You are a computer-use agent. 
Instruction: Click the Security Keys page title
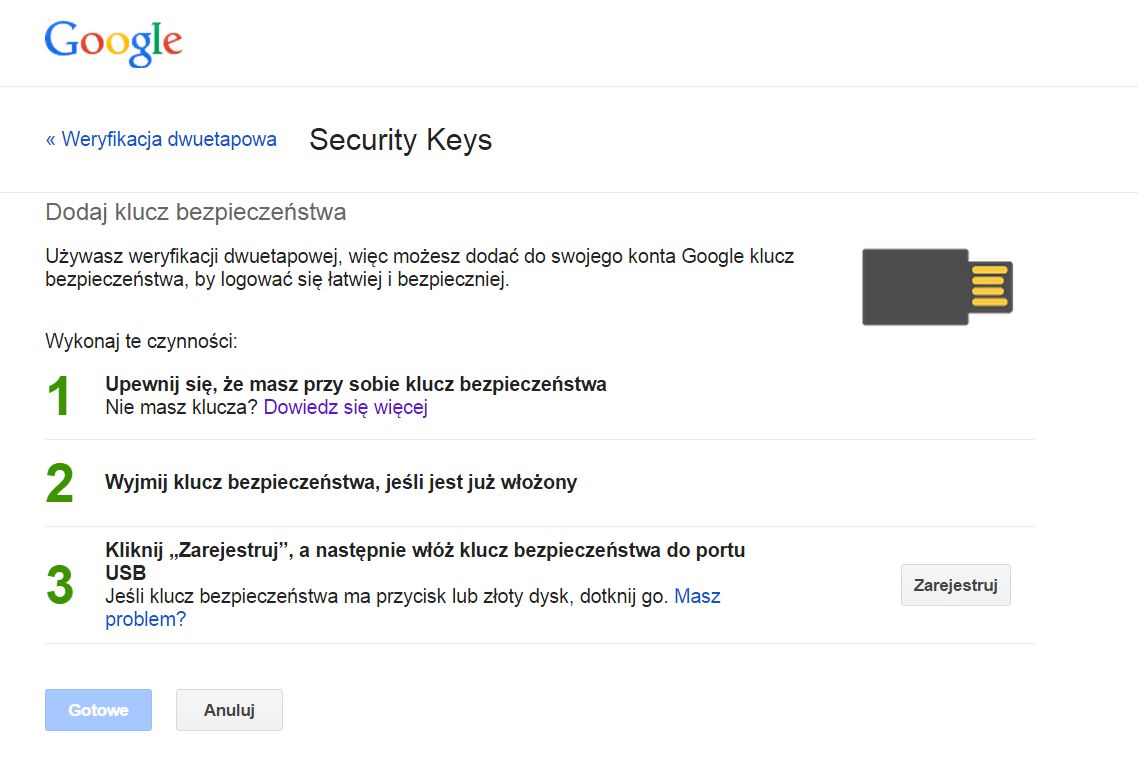click(400, 140)
